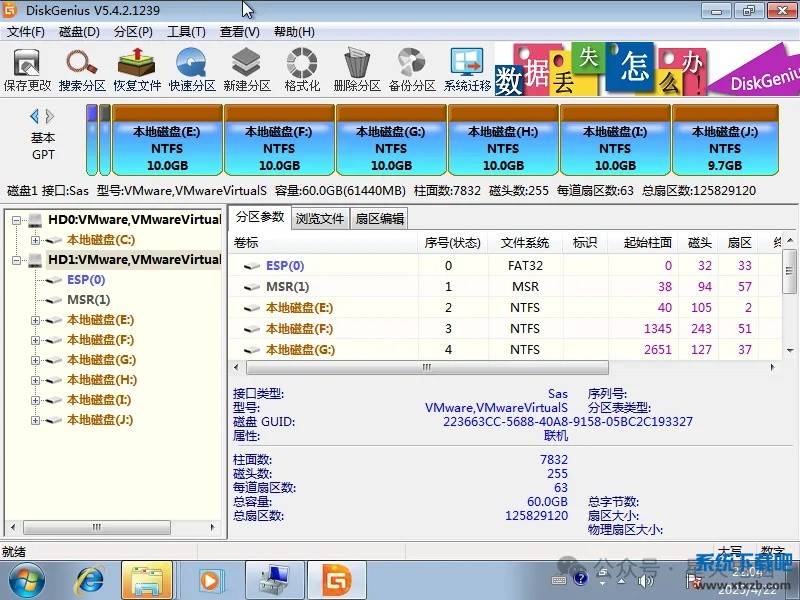The width and height of the screenshot is (800, 600).
Task: Open the 工具(T) menu
Action: pyautogui.click(x=180, y=31)
